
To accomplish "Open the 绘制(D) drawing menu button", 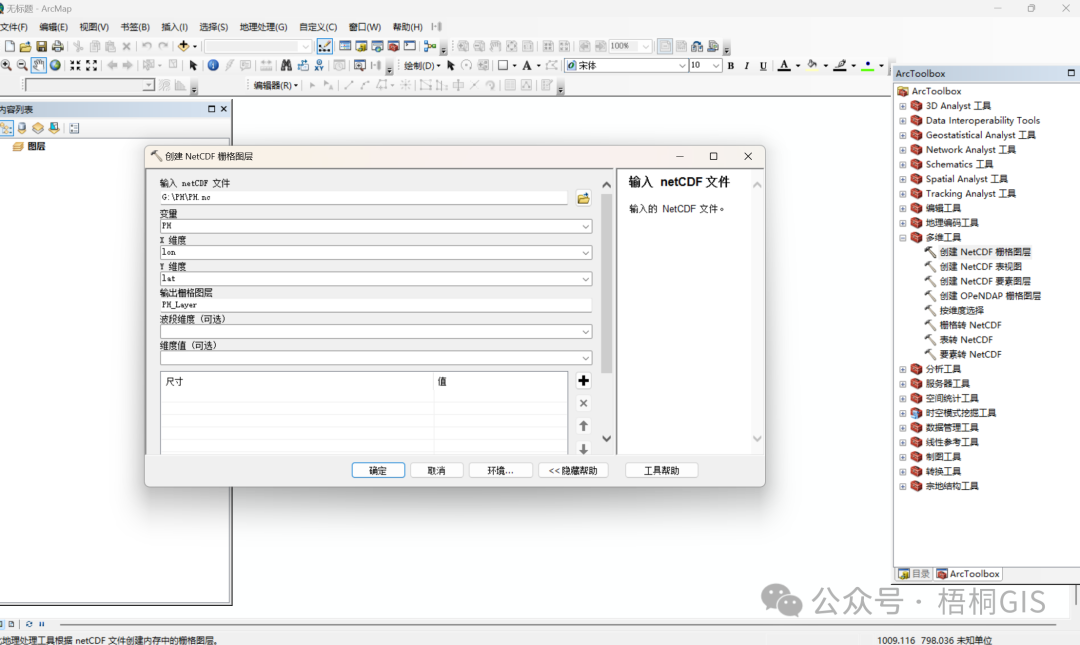I will (x=422, y=65).
